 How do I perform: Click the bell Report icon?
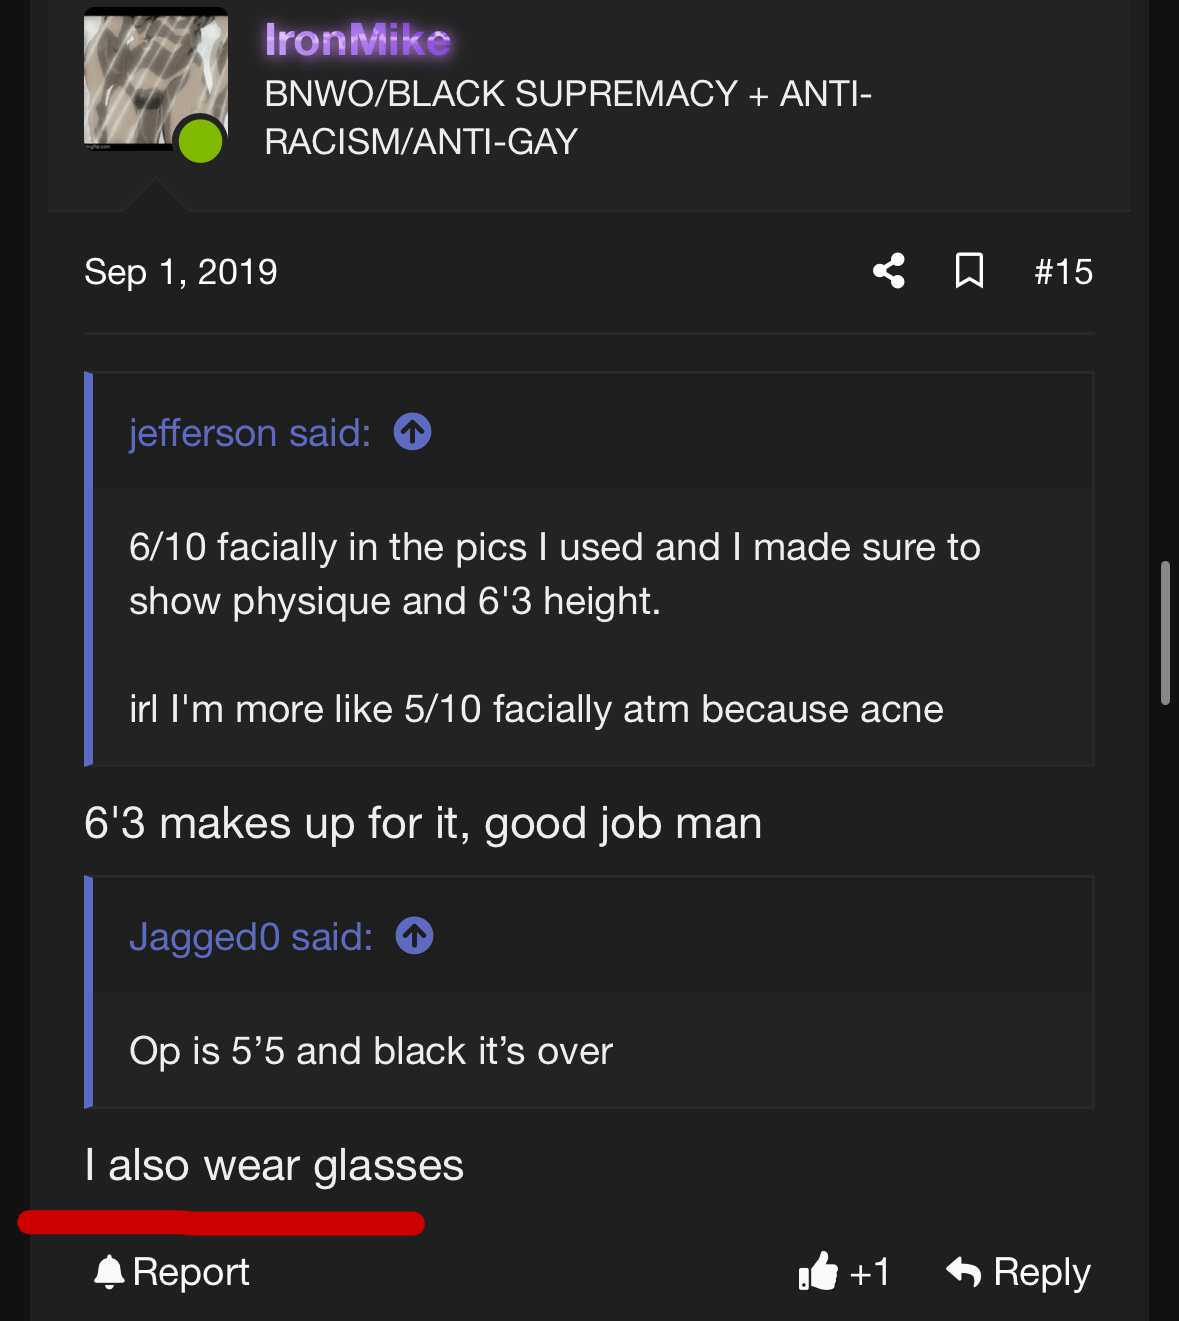109,1272
